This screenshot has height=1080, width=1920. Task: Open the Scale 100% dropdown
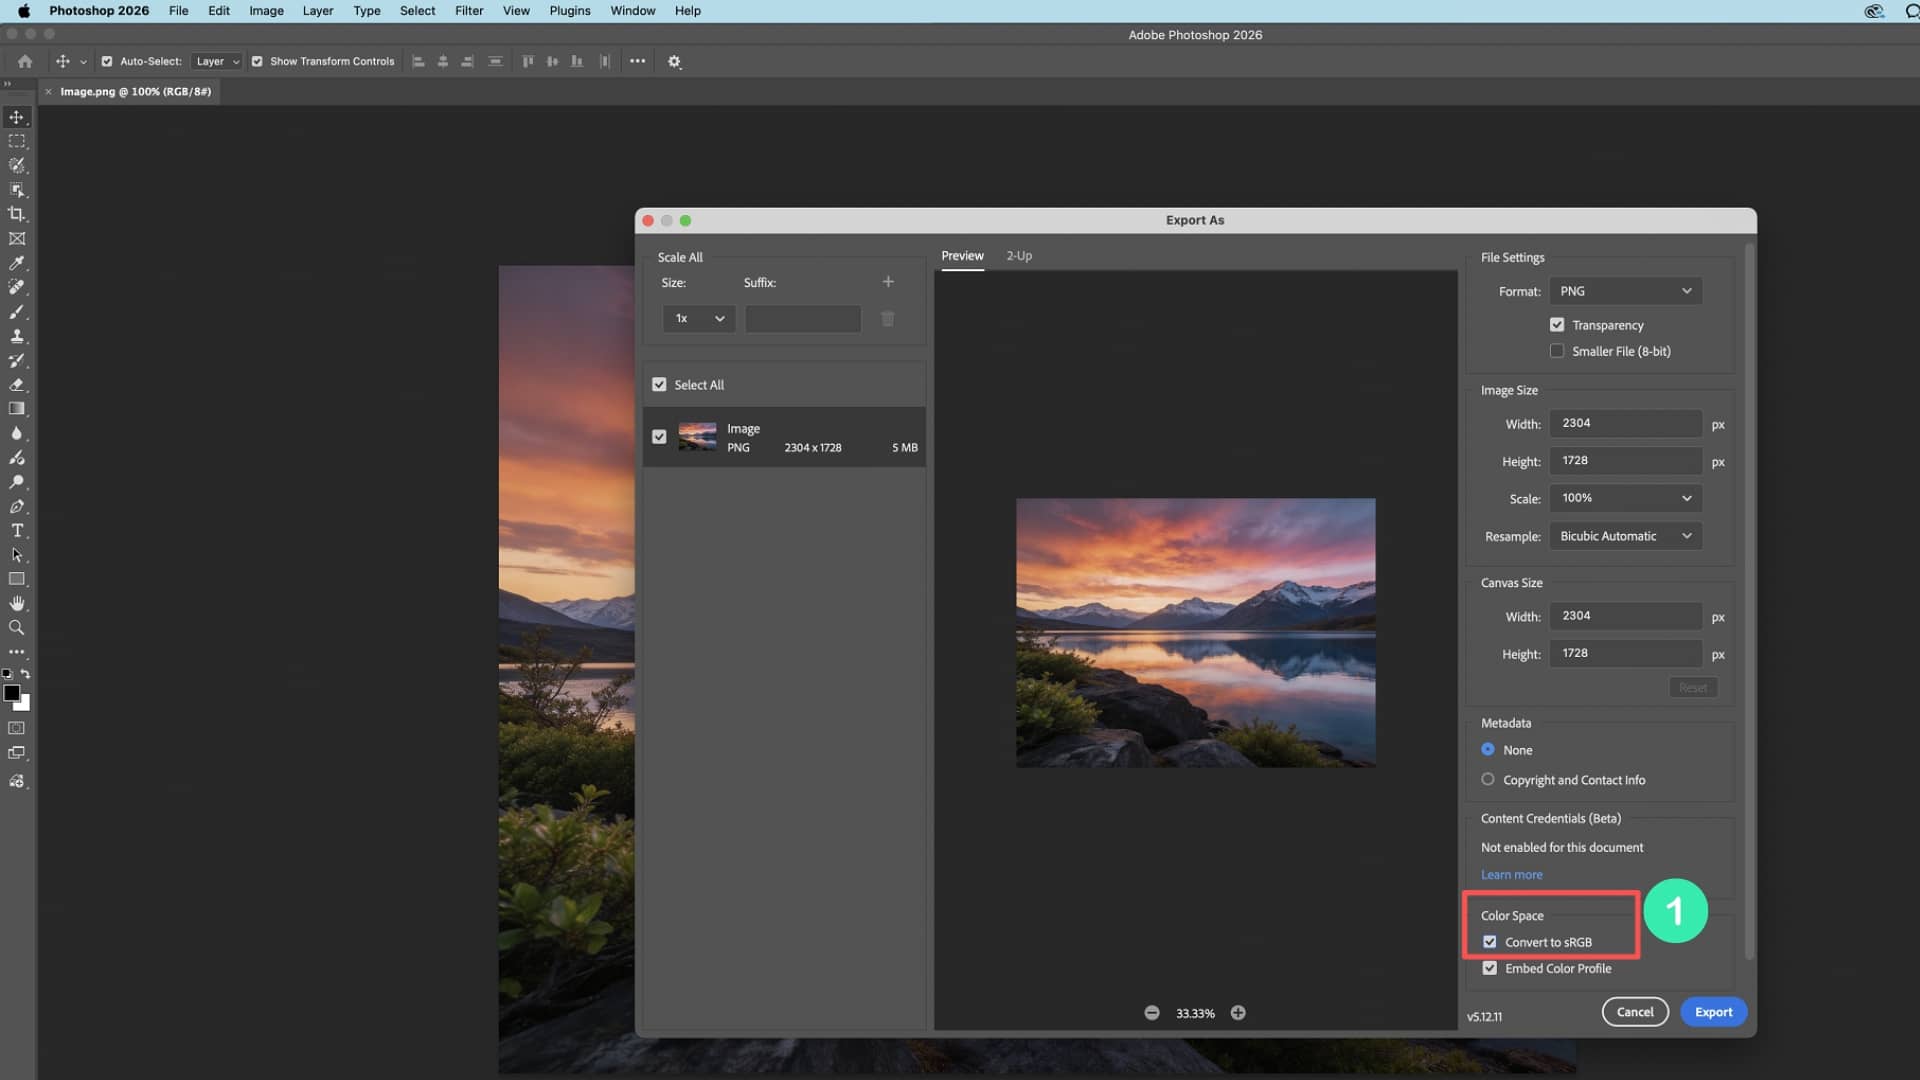tap(1626, 498)
